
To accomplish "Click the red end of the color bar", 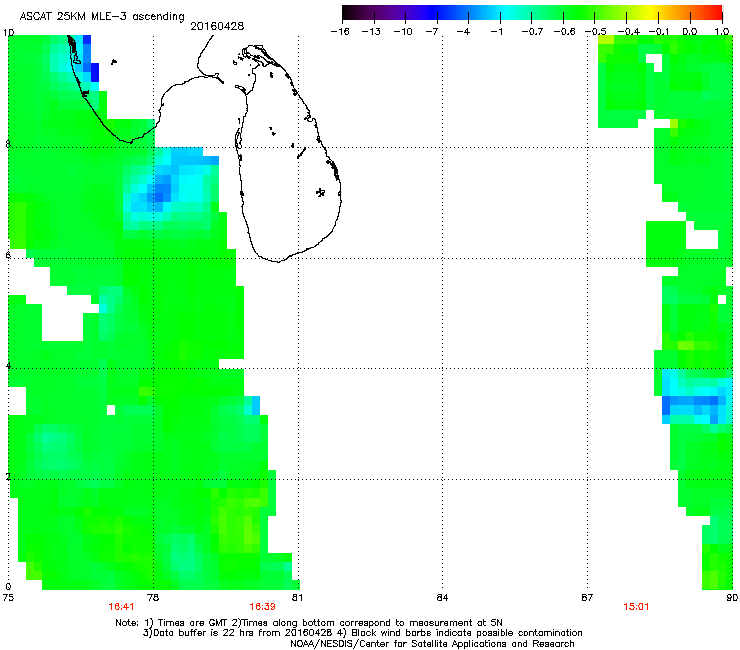I will [716, 12].
